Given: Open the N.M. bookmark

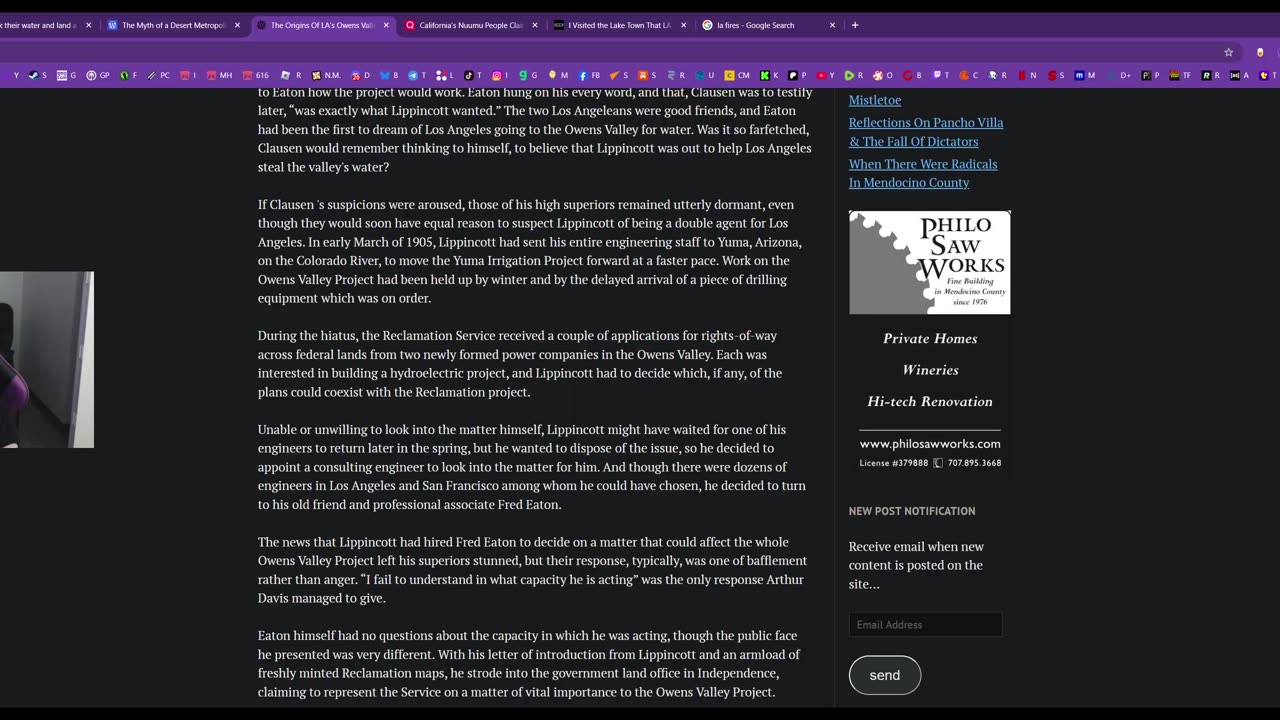Looking at the screenshot, I should pos(326,75).
